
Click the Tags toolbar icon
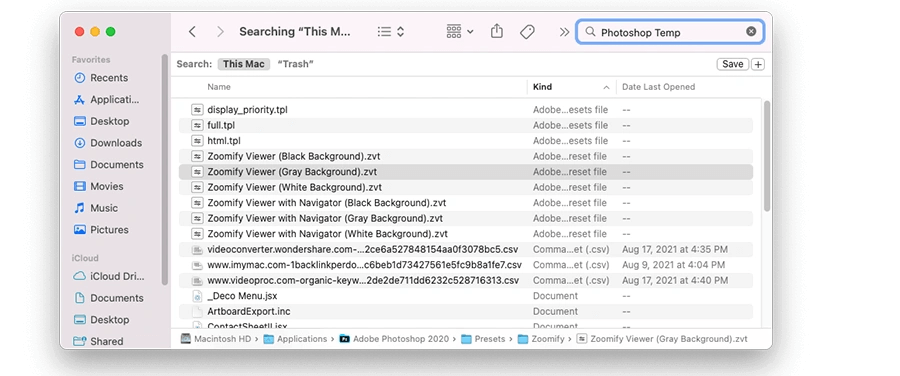coord(527,32)
